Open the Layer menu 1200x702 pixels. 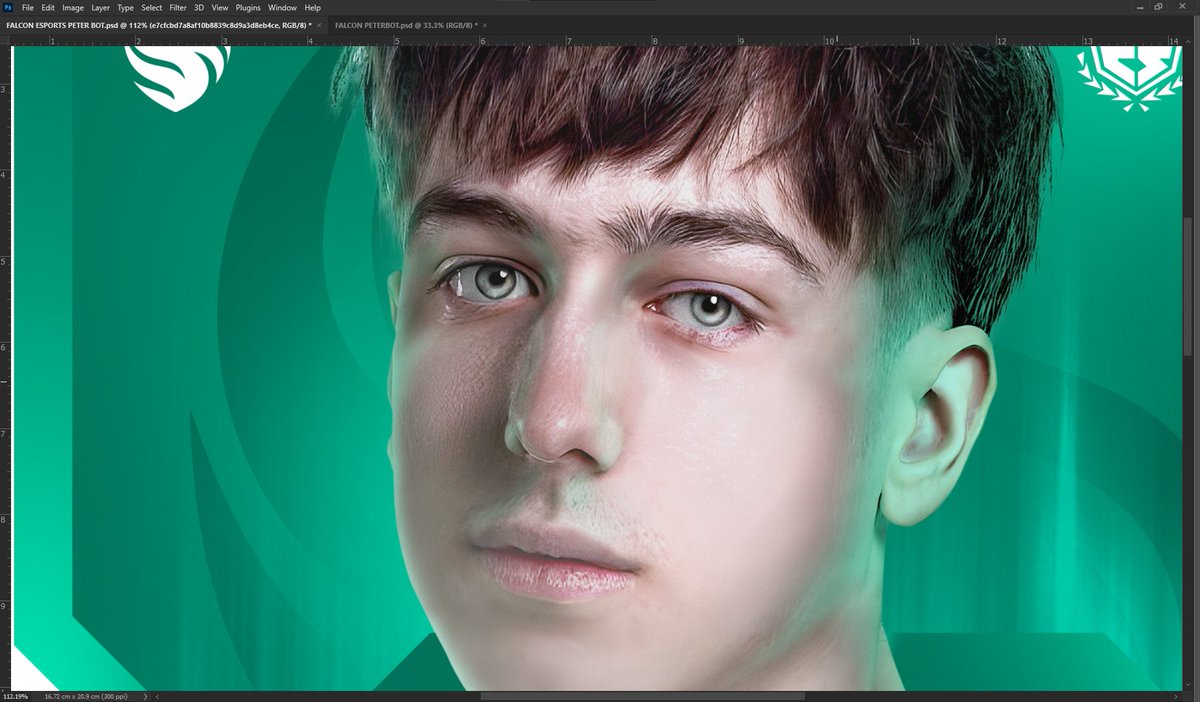coord(99,7)
